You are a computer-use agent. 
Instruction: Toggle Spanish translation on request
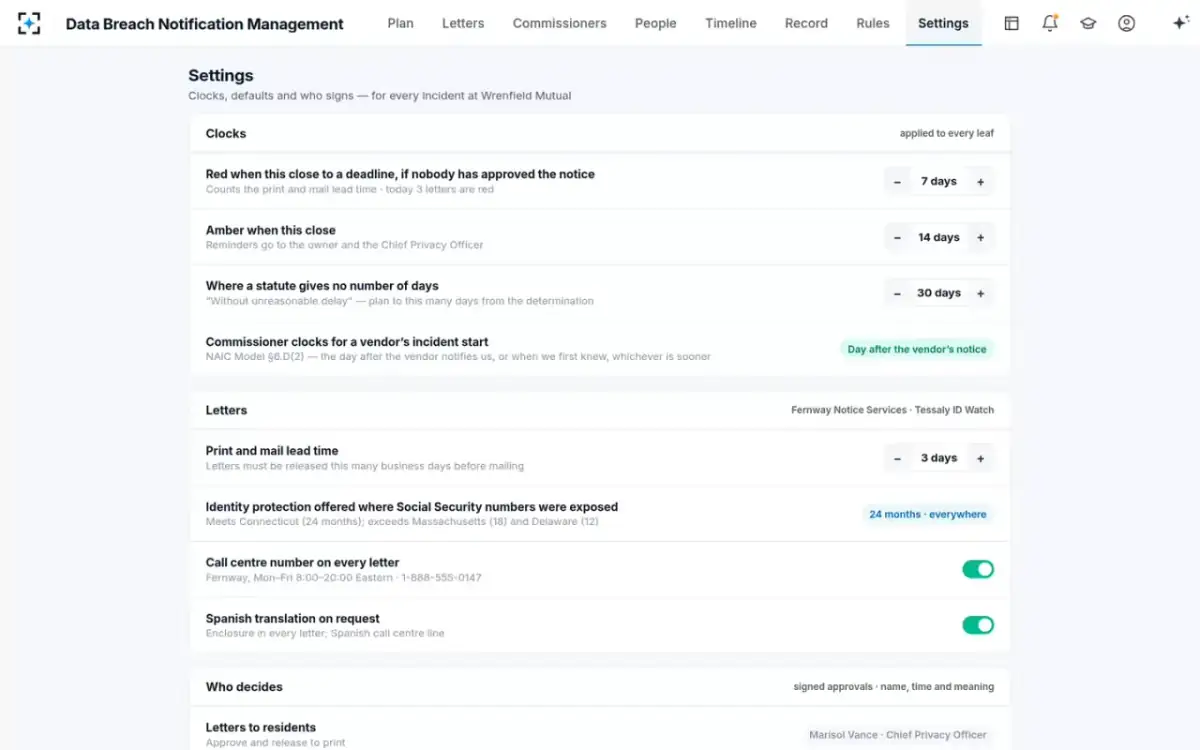pyautogui.click(x=978, y=625)
